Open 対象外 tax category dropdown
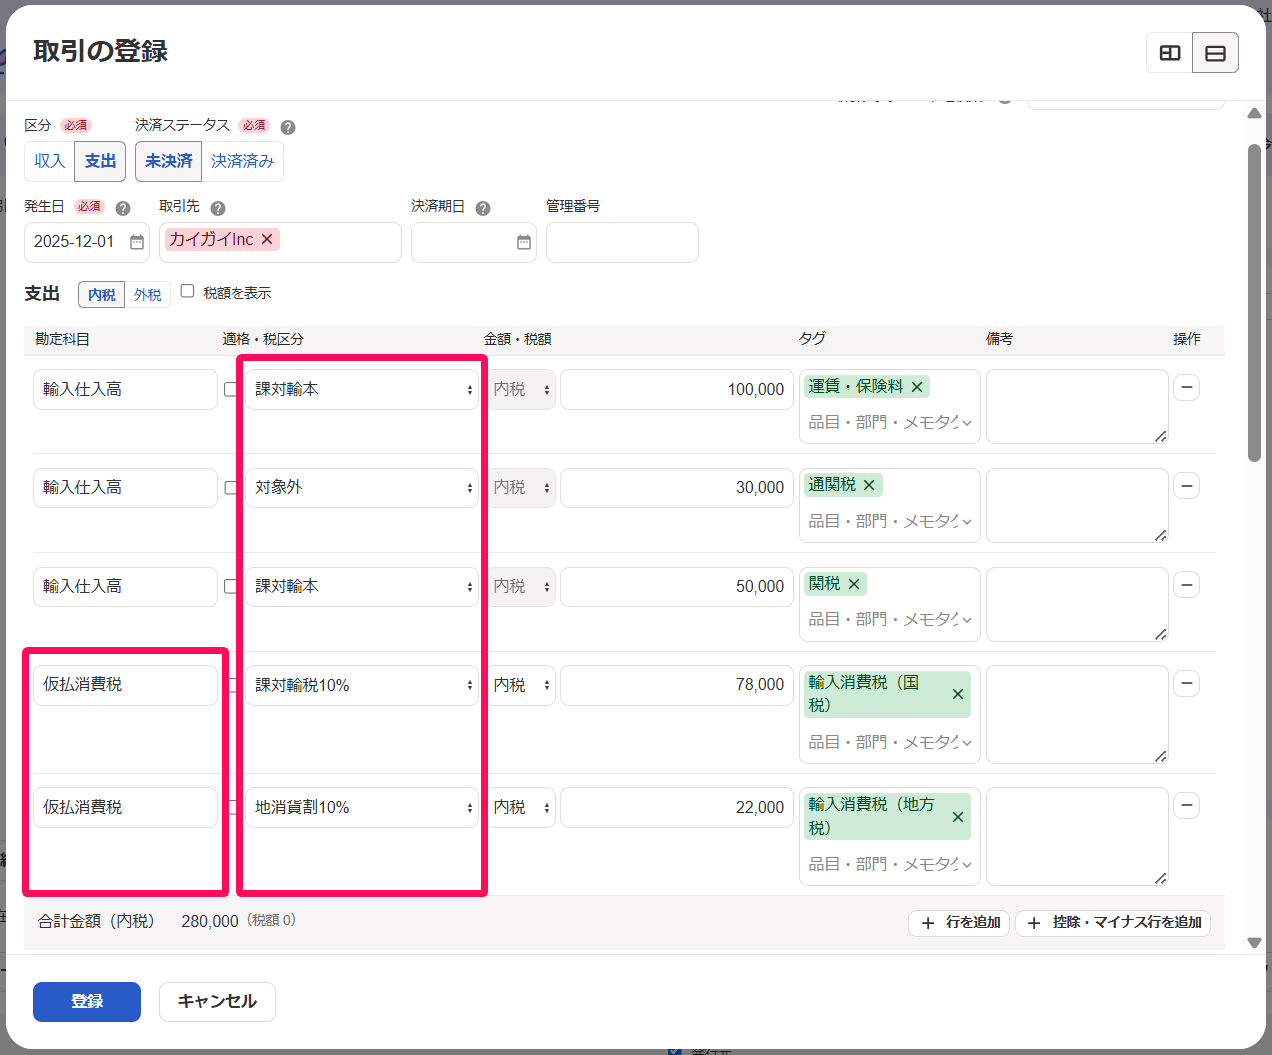 pos(362,488)
